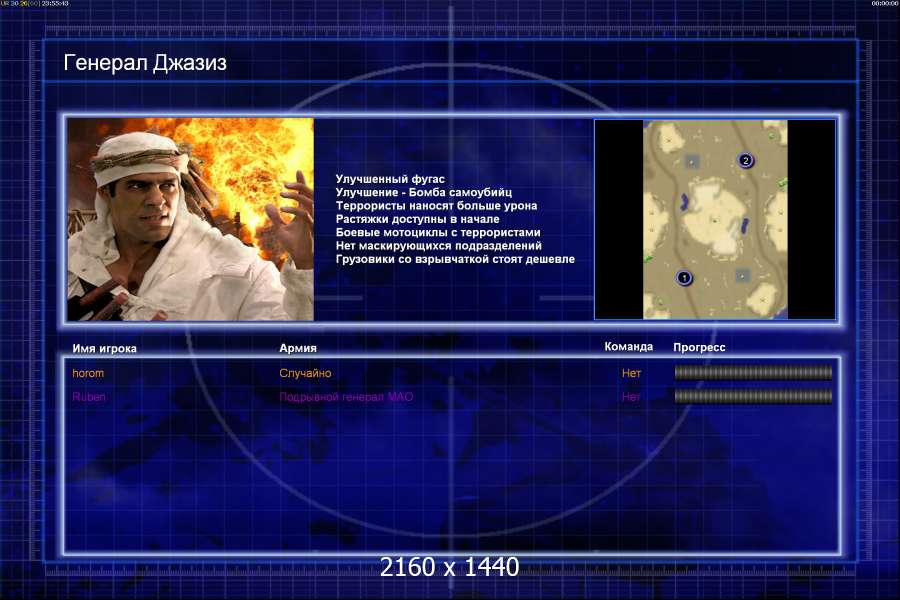Click the team value "Нет" in horom's row
Screen dimensions: 900x600
tap(631, 373)
